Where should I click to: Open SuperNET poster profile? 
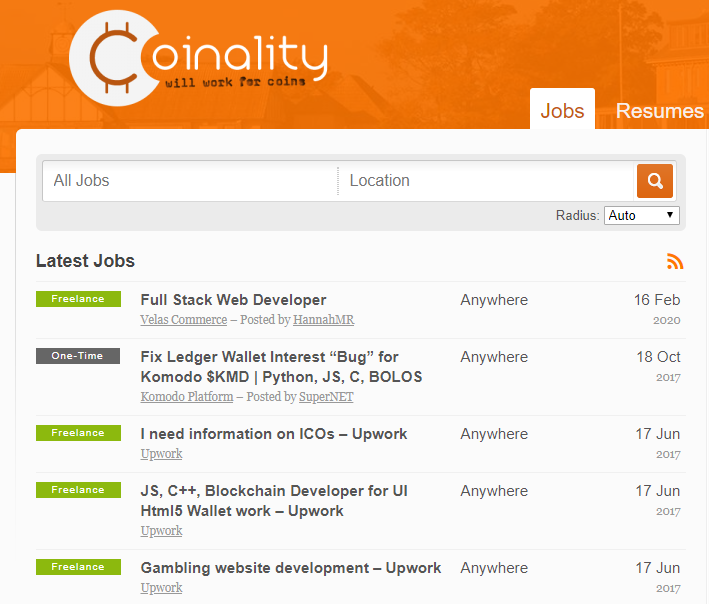[x=326, y=396]
